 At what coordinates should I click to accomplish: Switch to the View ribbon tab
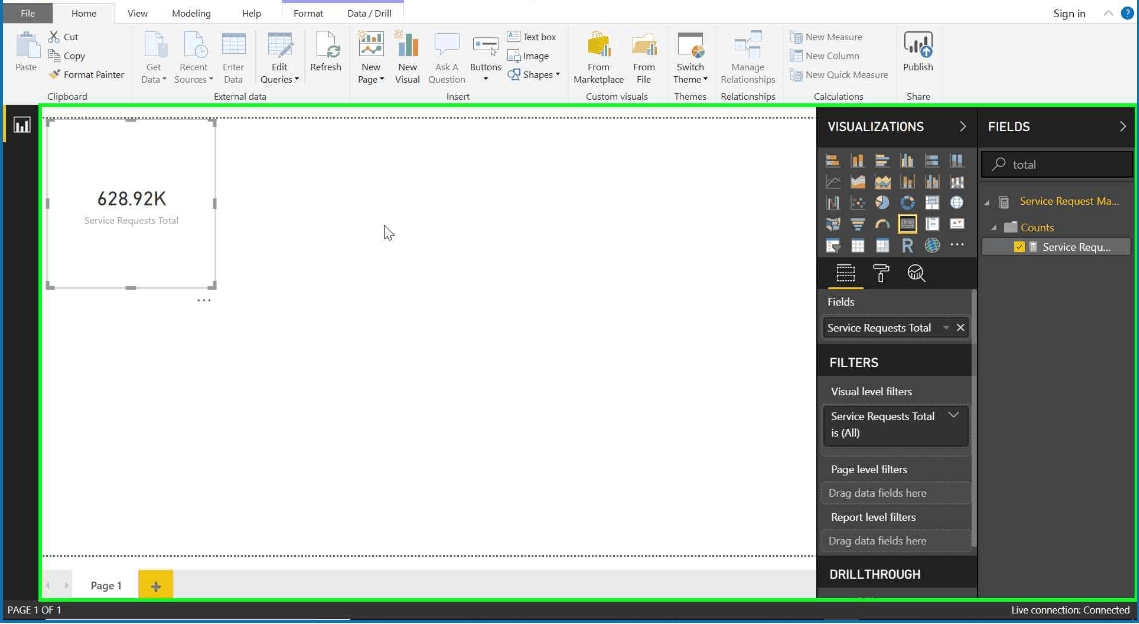[137, 13]
